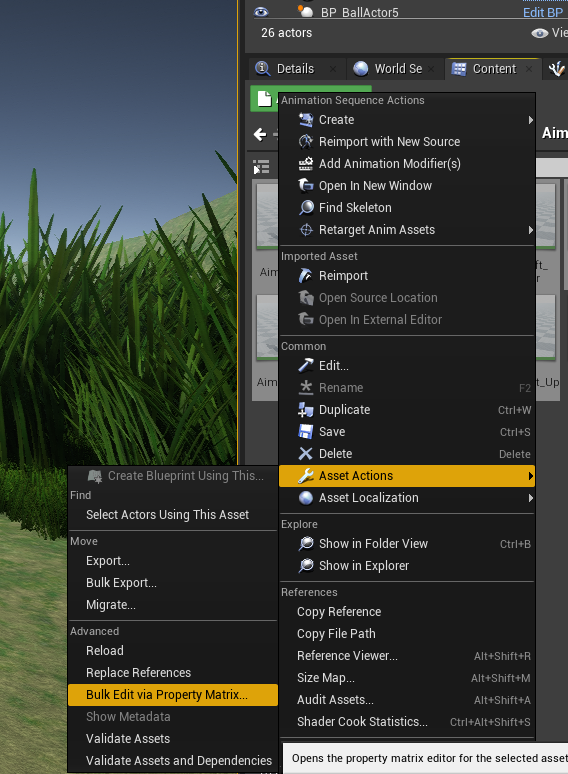The height and width of the screenshot is (774, 568).
Task: Click the Show in Explorer icon
Action: [x=306, y=566]
